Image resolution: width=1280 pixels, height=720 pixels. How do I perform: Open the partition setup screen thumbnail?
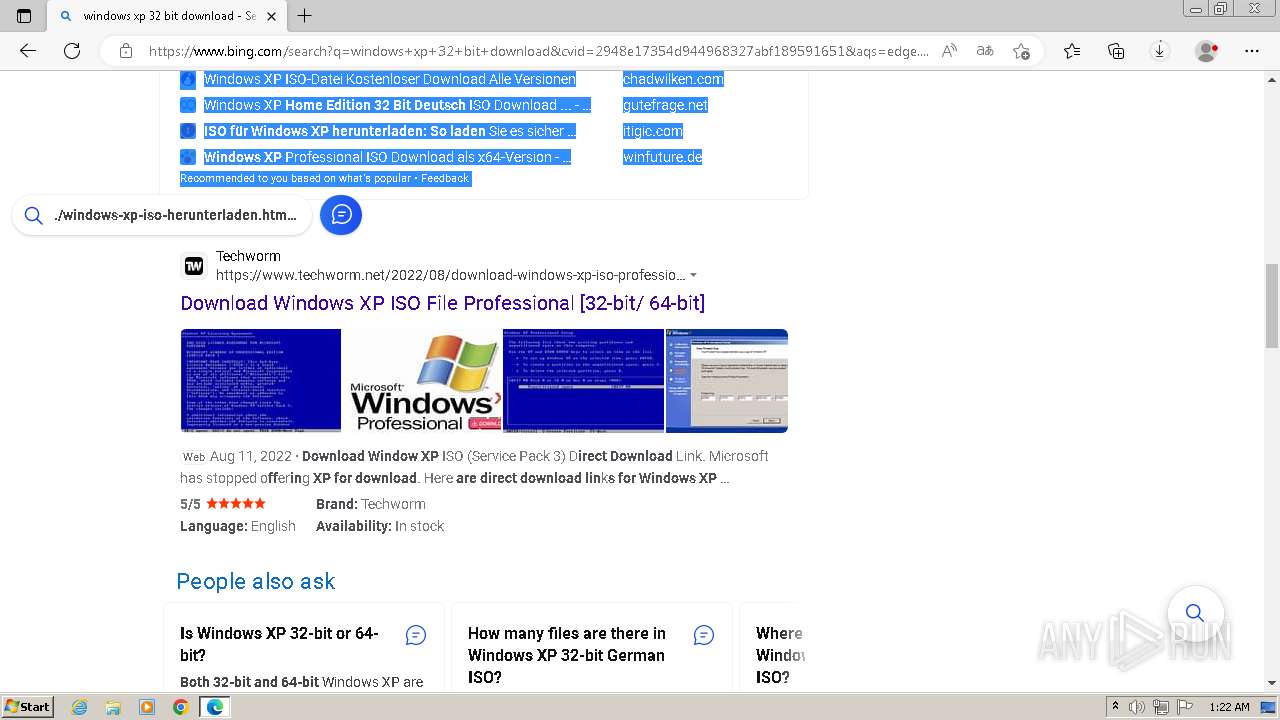pyautogui.click(x=584, y=381)
